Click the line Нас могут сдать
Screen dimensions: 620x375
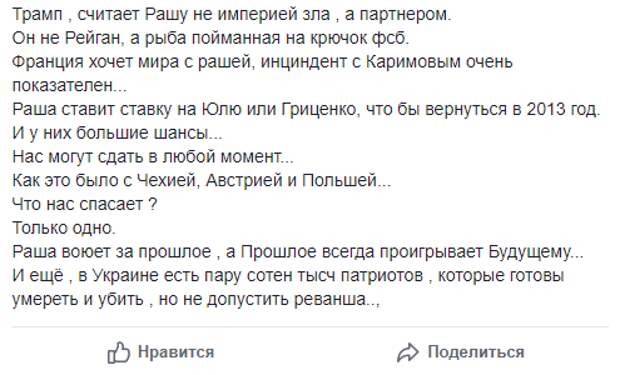point(153,157)
